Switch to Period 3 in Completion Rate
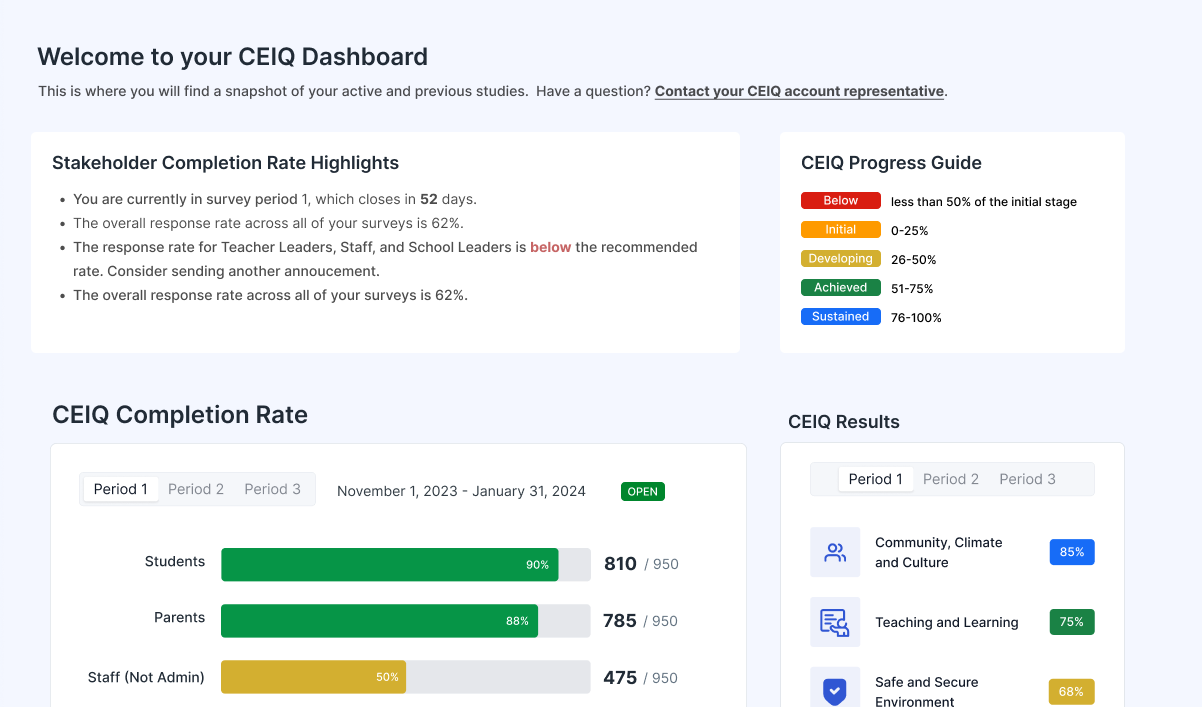Image resolution: width=1202 pixels, height=707 pixels. click(272, 489)
